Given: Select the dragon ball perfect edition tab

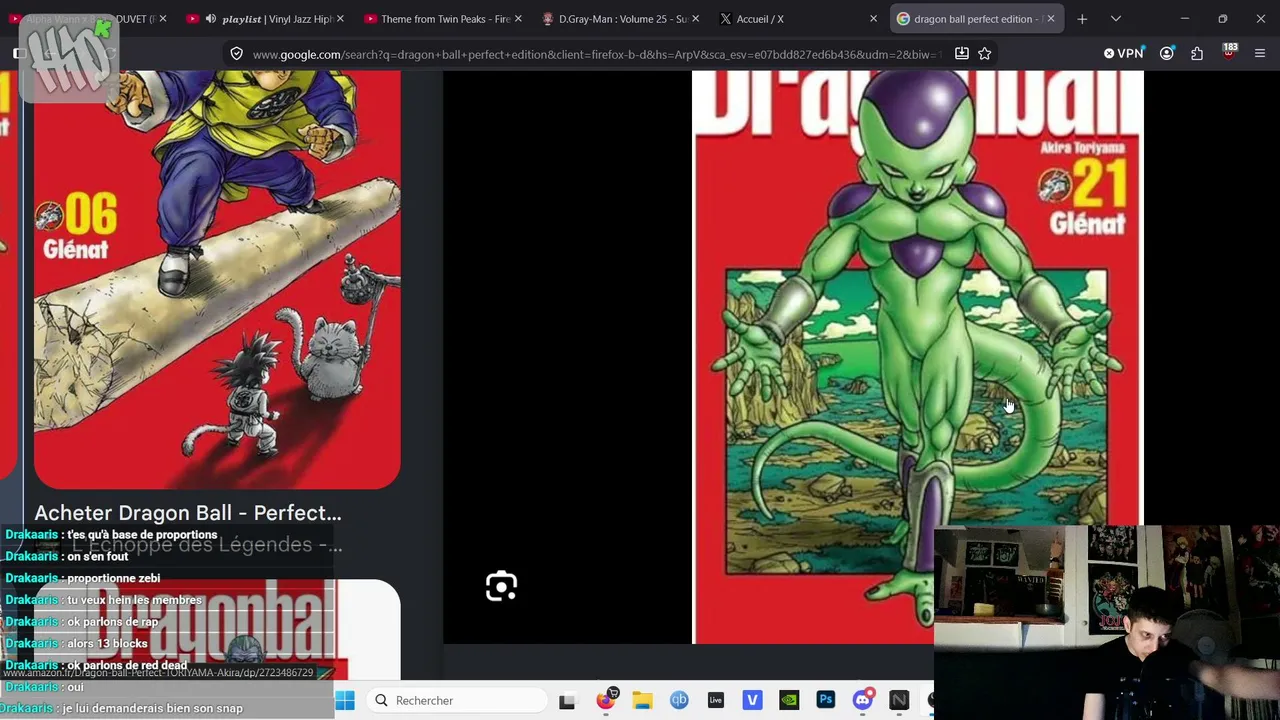Looking at the screenshot, I should tap(976, 19).
